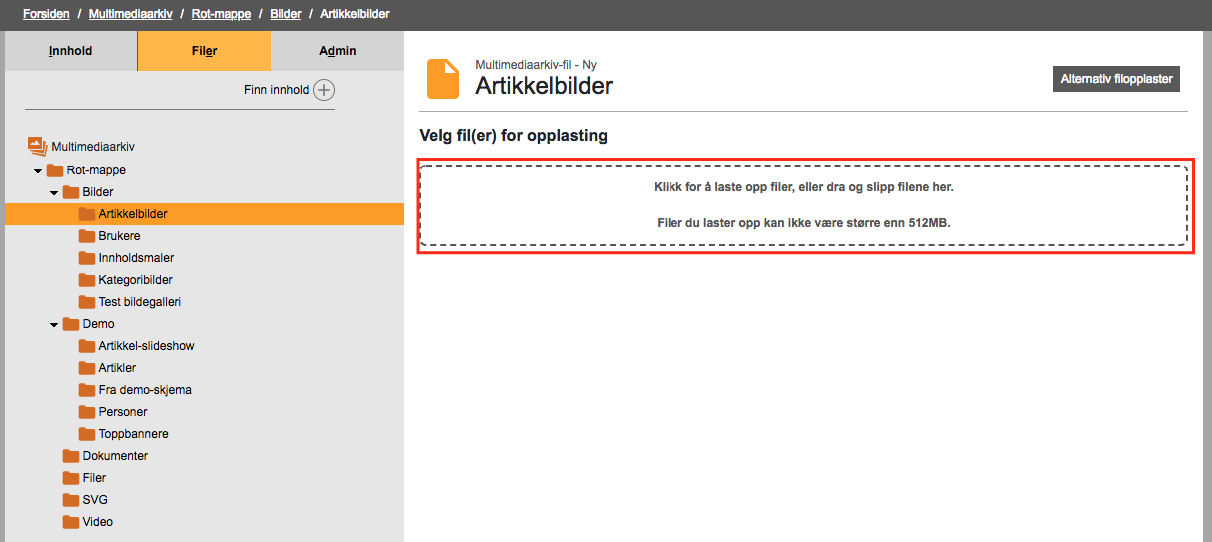Switch to the Admin tab

tap(338, 51)
